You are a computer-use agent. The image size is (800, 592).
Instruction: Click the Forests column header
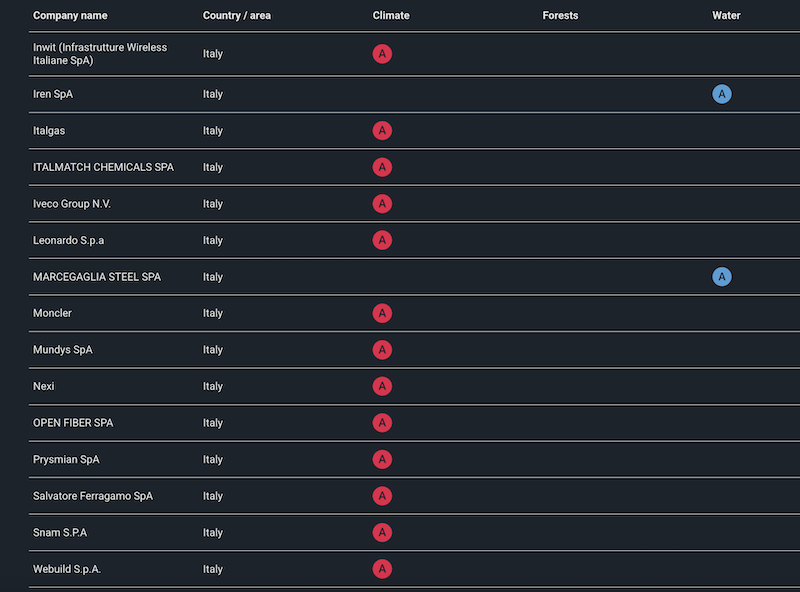[560, 16]
